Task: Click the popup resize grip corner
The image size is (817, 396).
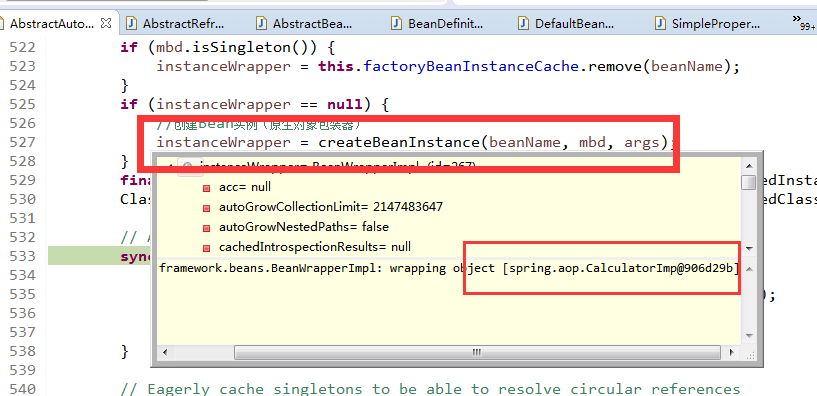Action: tap(750, 354)
